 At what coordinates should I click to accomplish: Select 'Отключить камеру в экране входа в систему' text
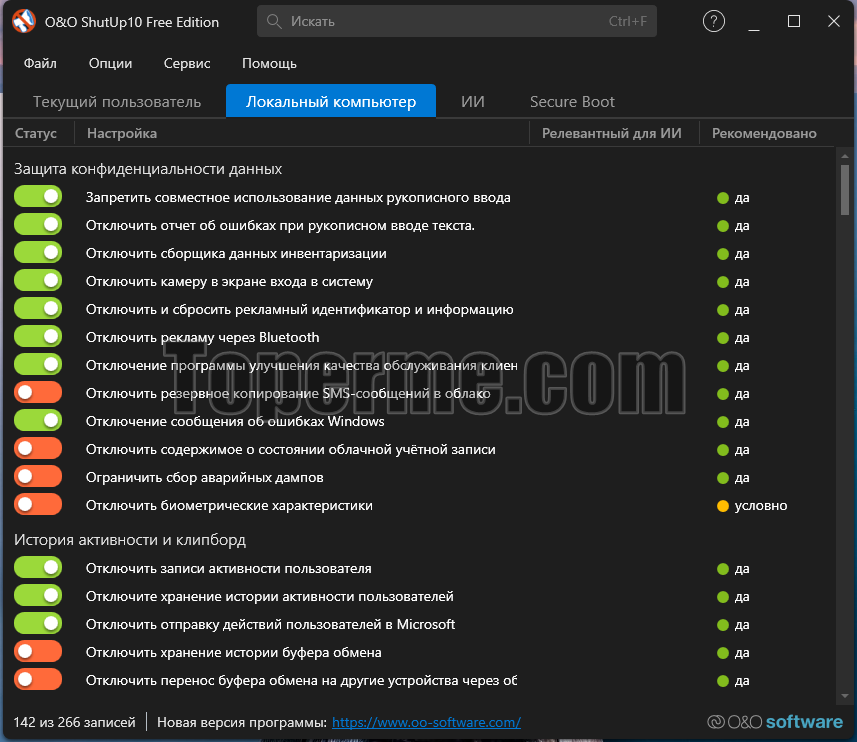coord(229,281)
